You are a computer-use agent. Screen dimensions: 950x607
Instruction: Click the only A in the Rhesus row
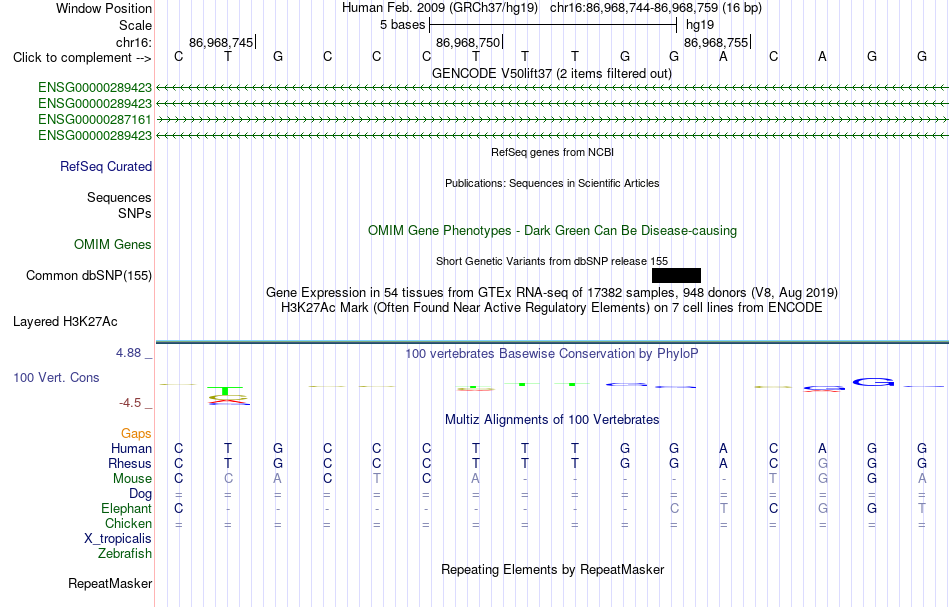coord(723,463)
